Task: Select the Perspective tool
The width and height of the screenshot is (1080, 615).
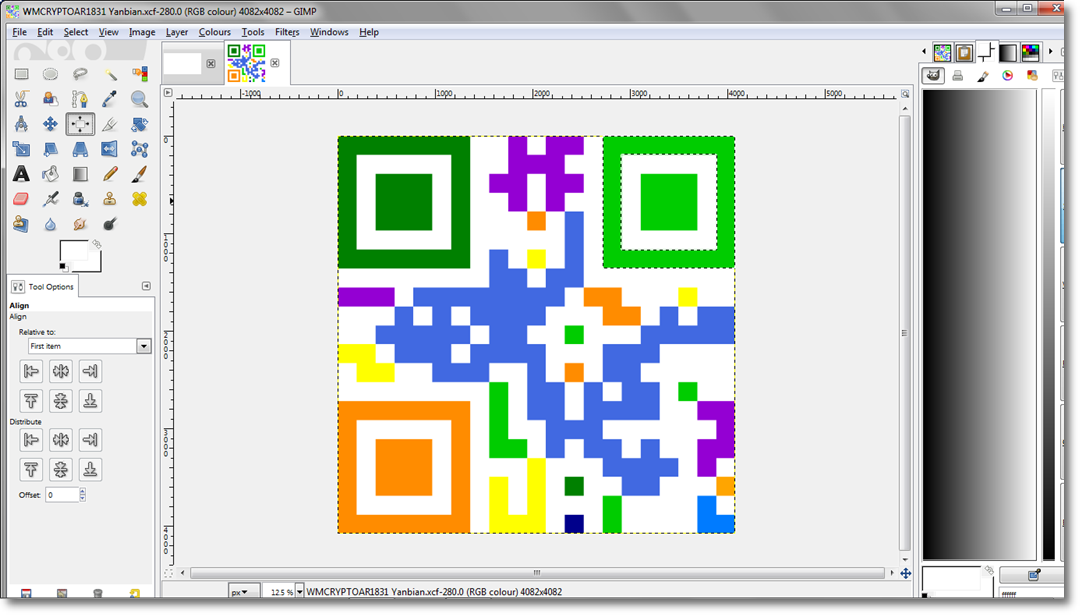Action: pos(80,149)
